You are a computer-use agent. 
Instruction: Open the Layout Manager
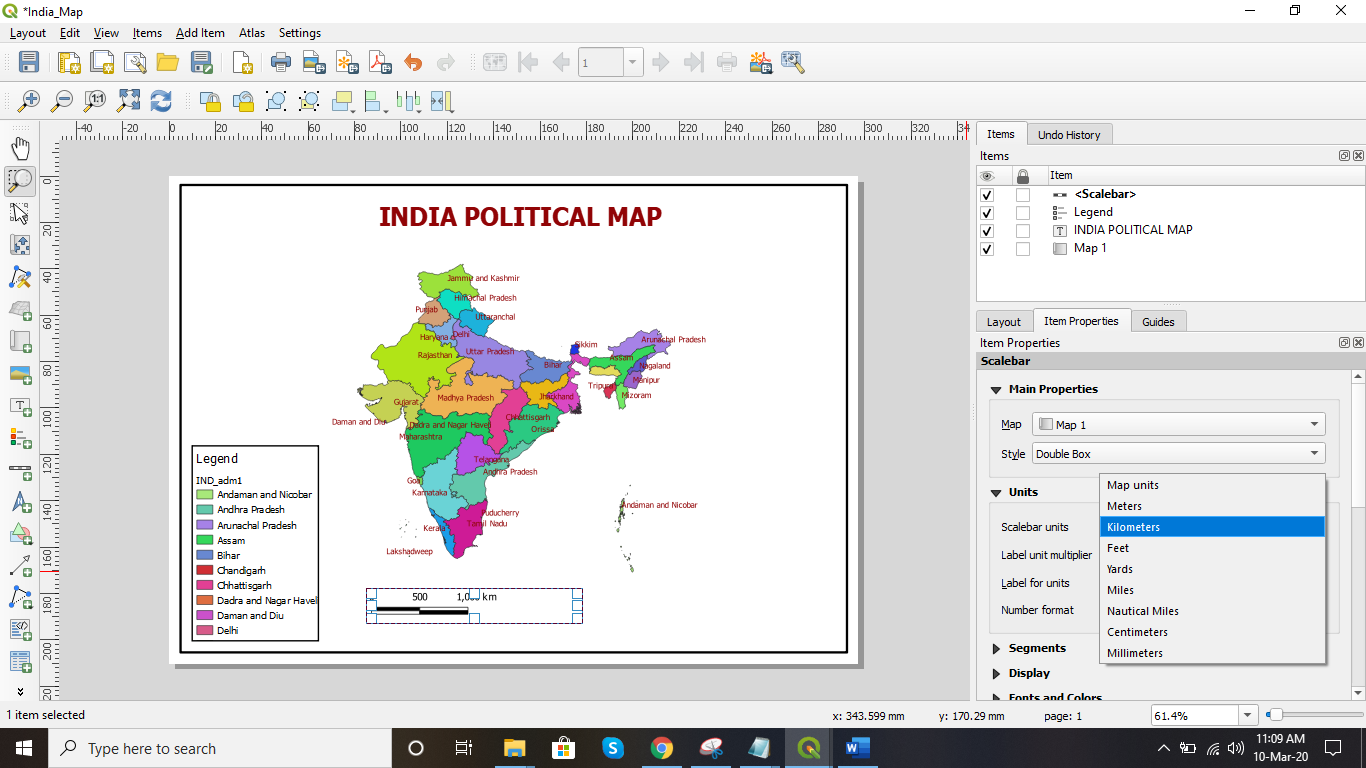(135, 62)
